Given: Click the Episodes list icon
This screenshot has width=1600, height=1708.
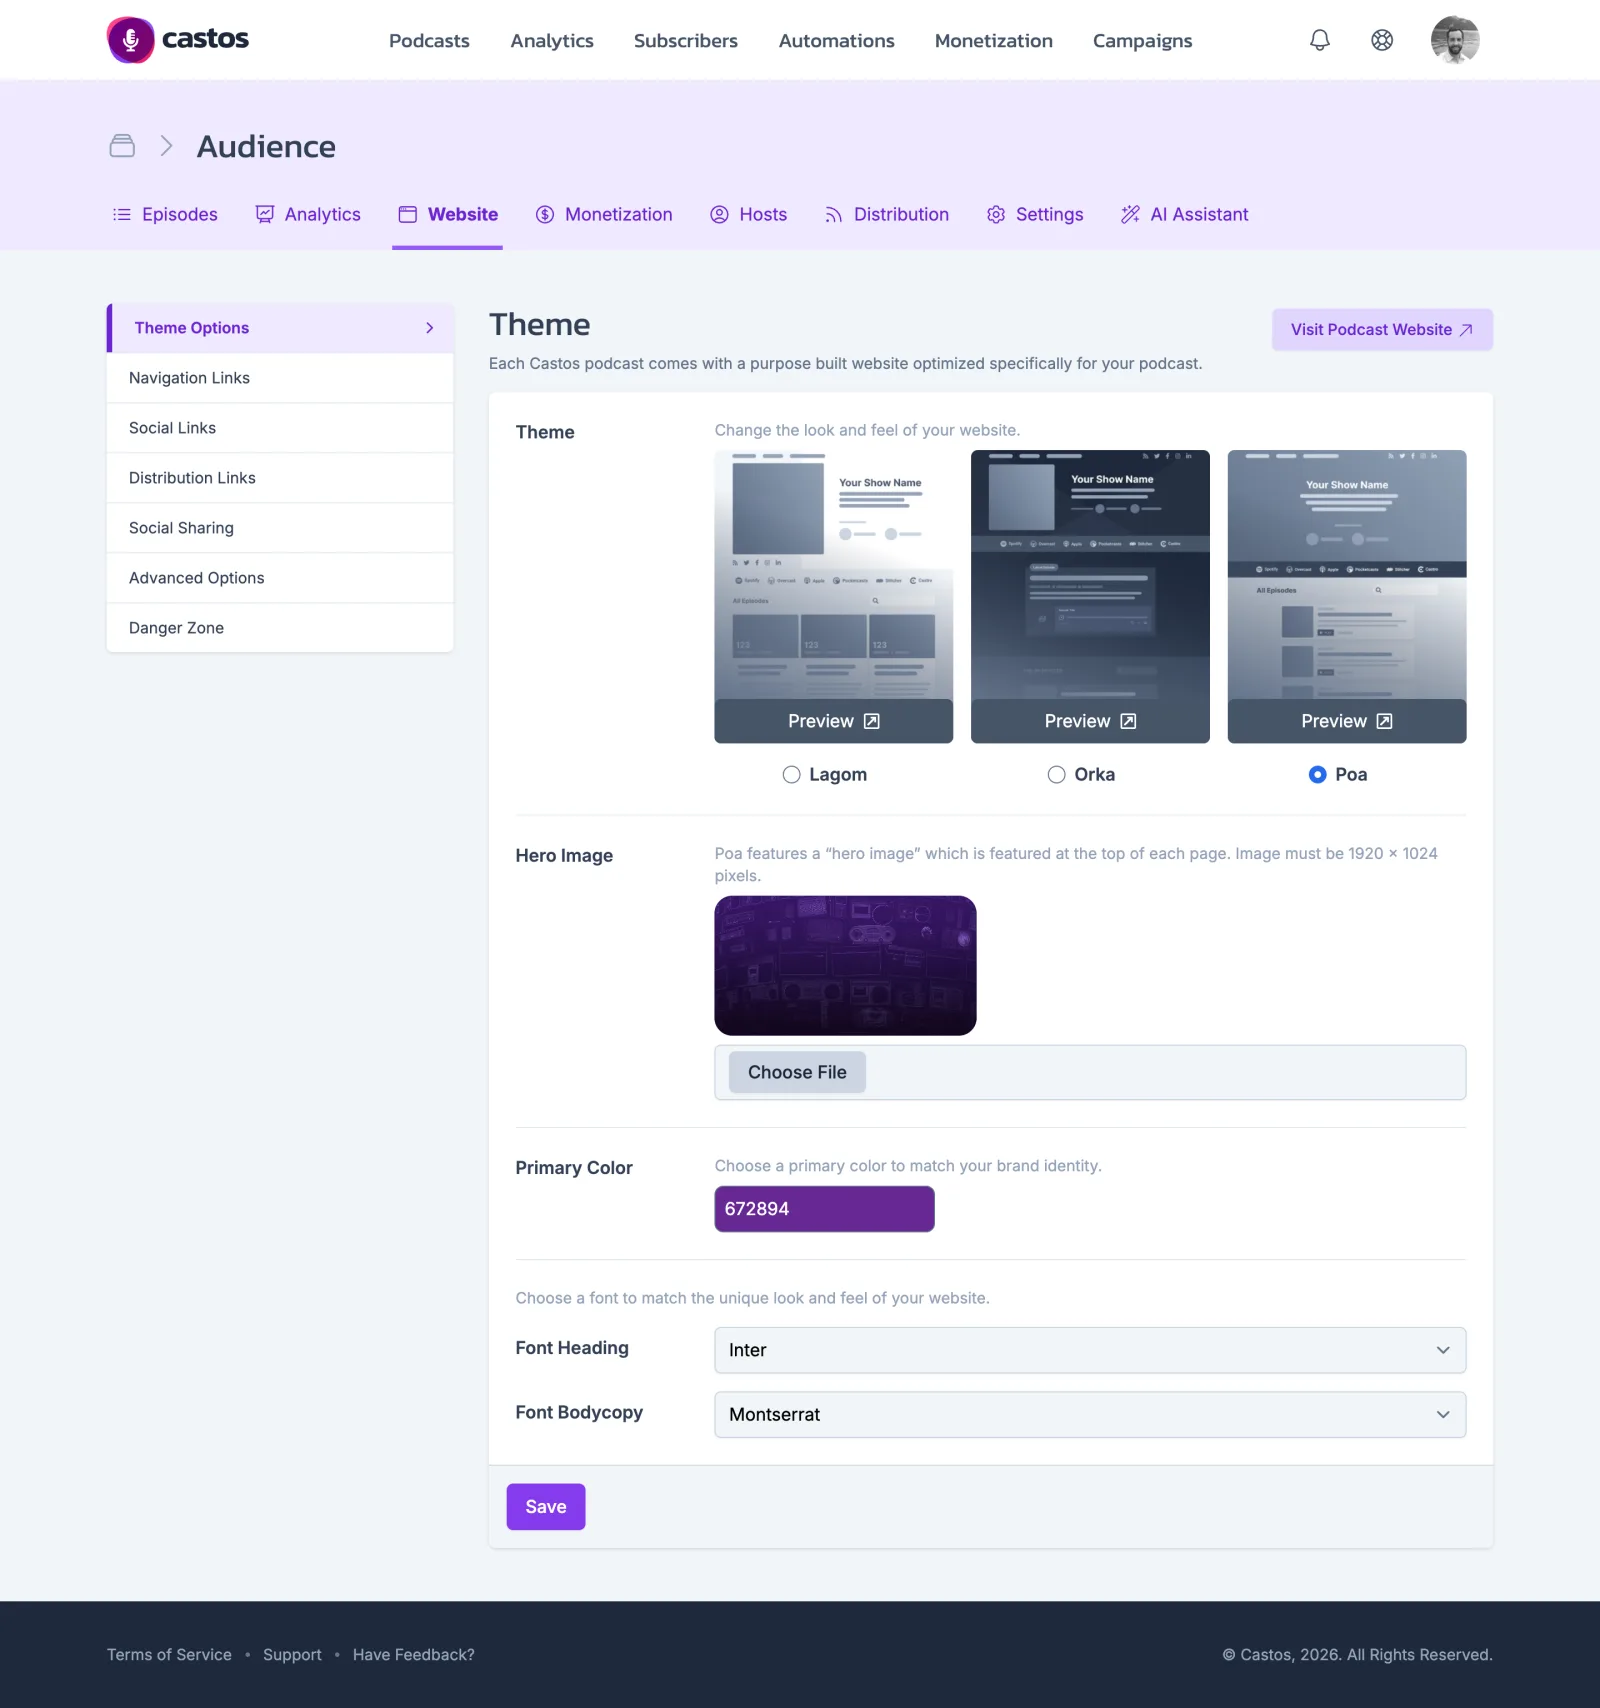Looking at the screenshot, I should coord(122,214).
